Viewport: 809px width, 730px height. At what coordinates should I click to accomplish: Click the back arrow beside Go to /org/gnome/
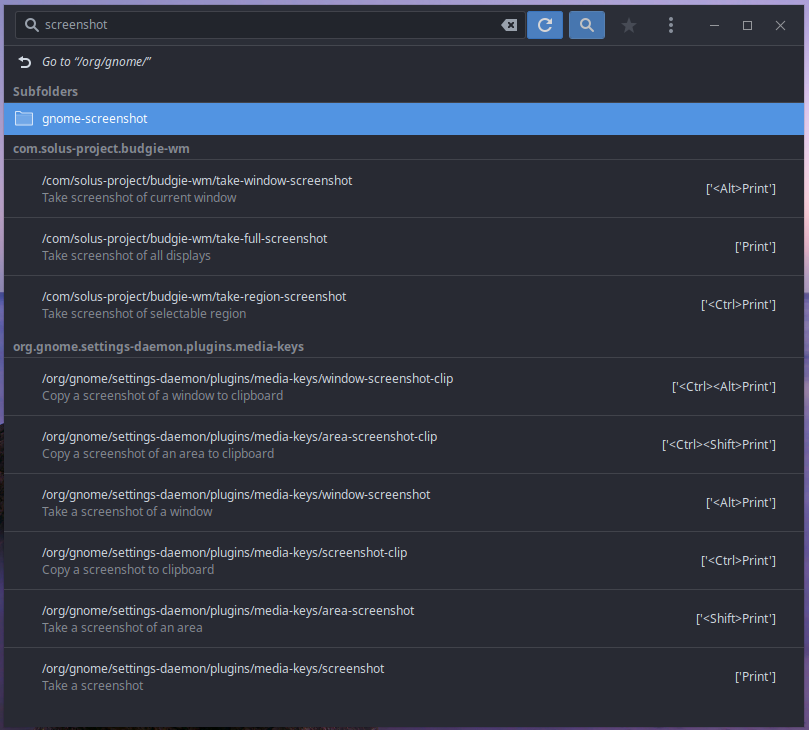(x=25, y=62)
